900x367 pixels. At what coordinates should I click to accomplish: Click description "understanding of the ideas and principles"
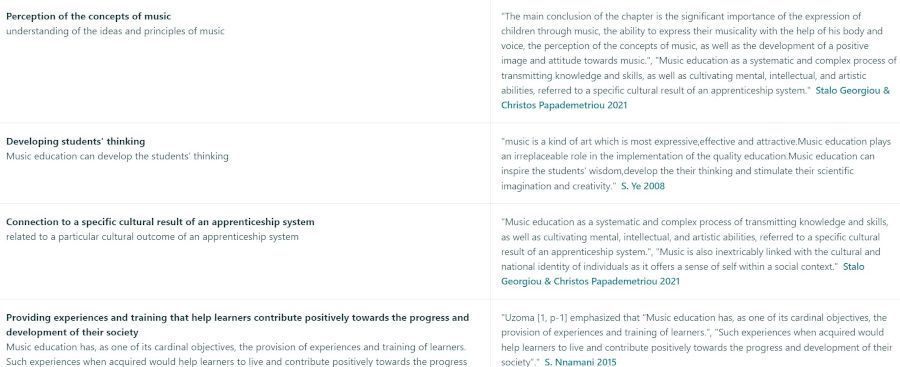[x=115, y=31]
